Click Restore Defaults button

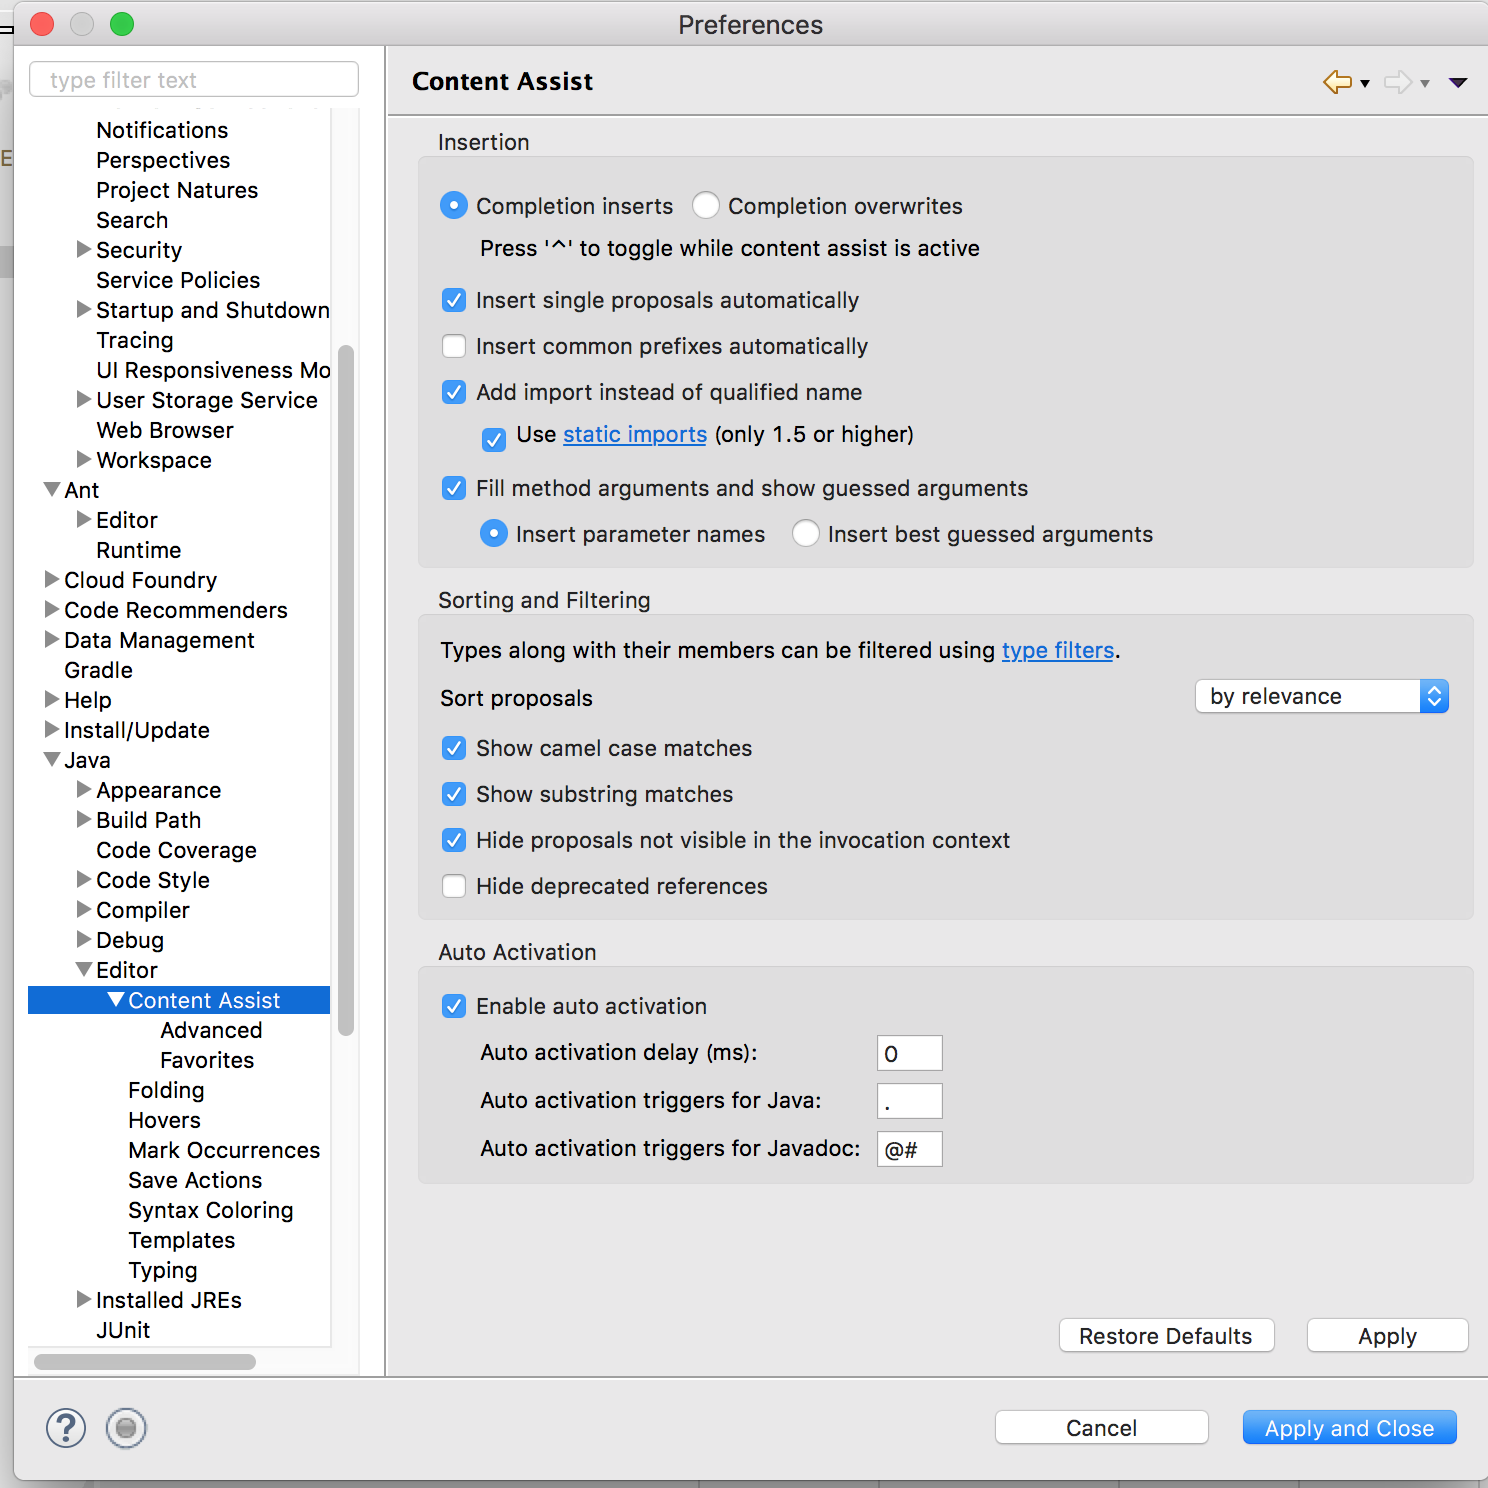(1166, 1336)
